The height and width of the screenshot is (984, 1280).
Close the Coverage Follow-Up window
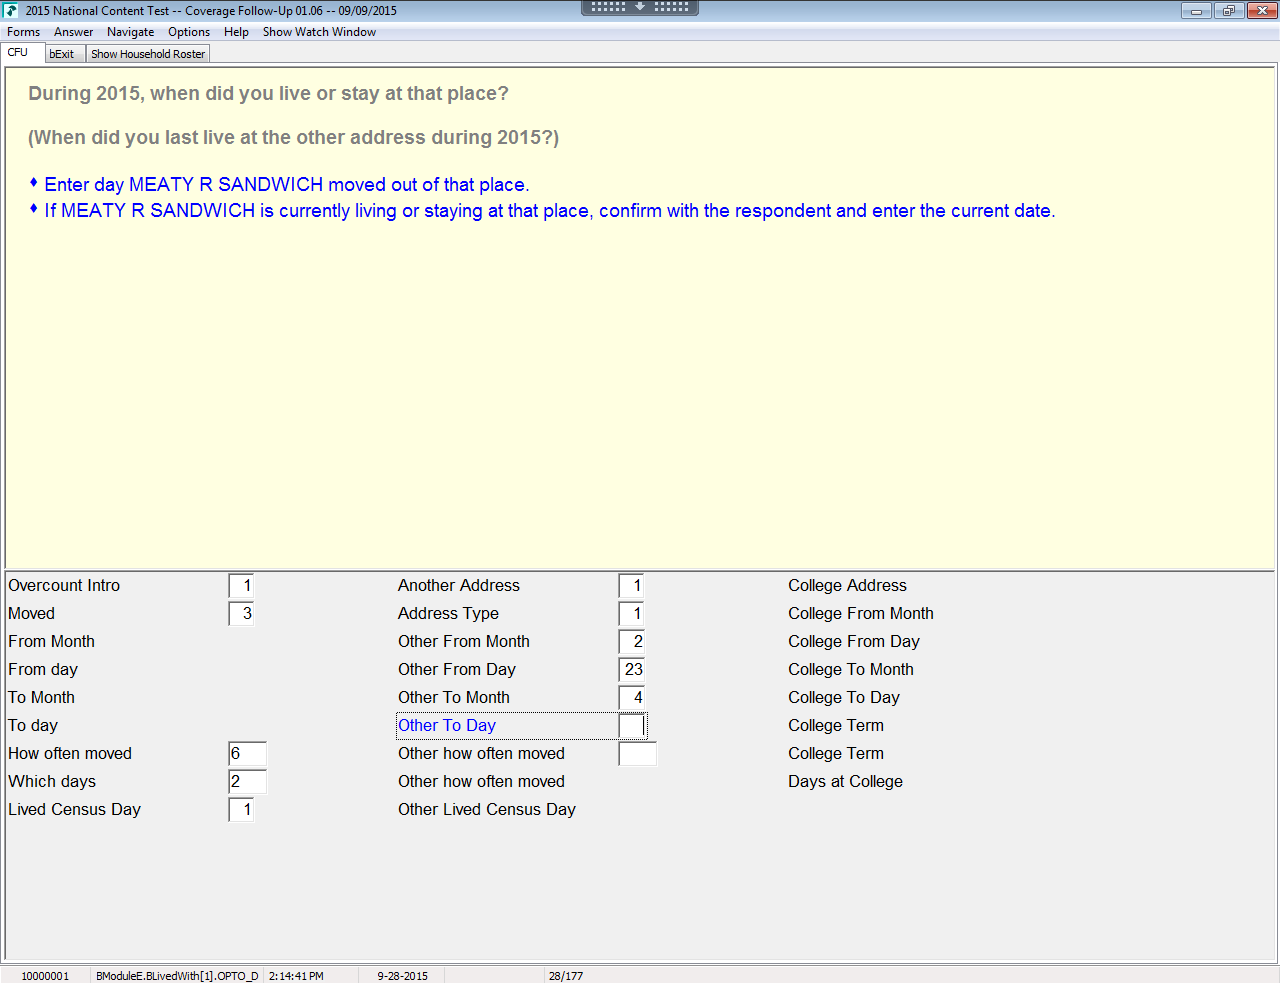click(x=1262, y=10)
